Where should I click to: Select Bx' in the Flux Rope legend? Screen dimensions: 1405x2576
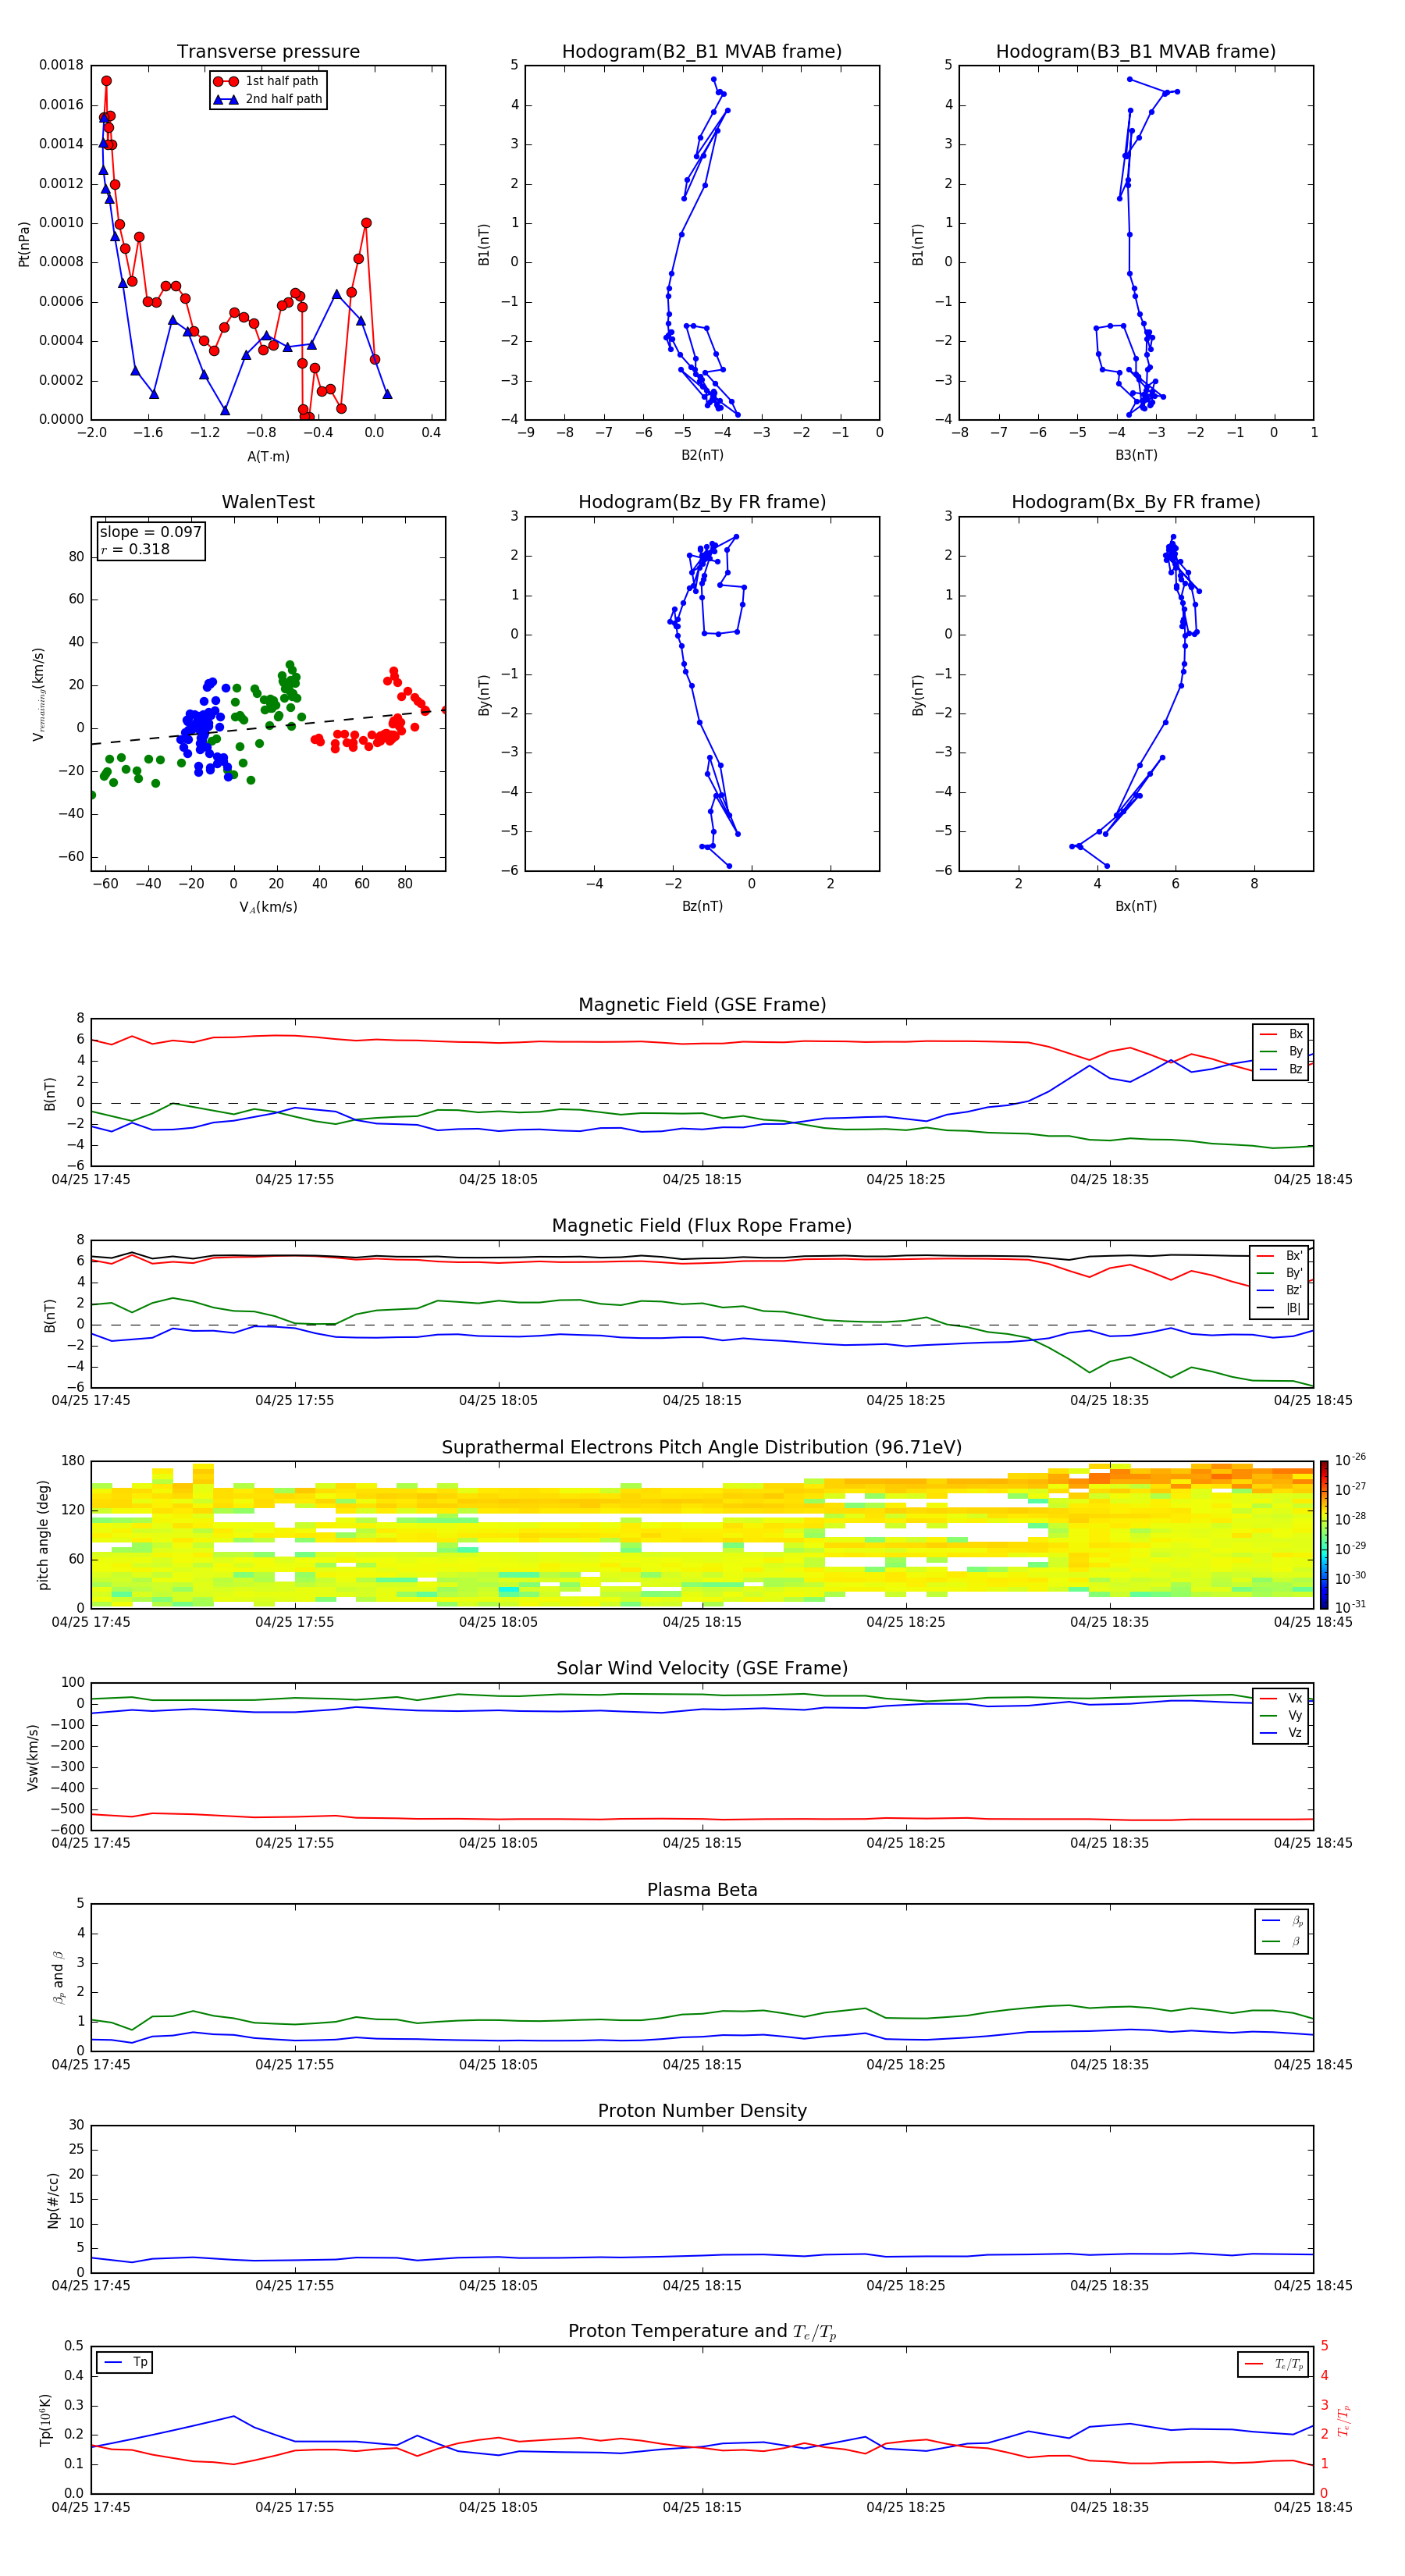(1280, 1256)
